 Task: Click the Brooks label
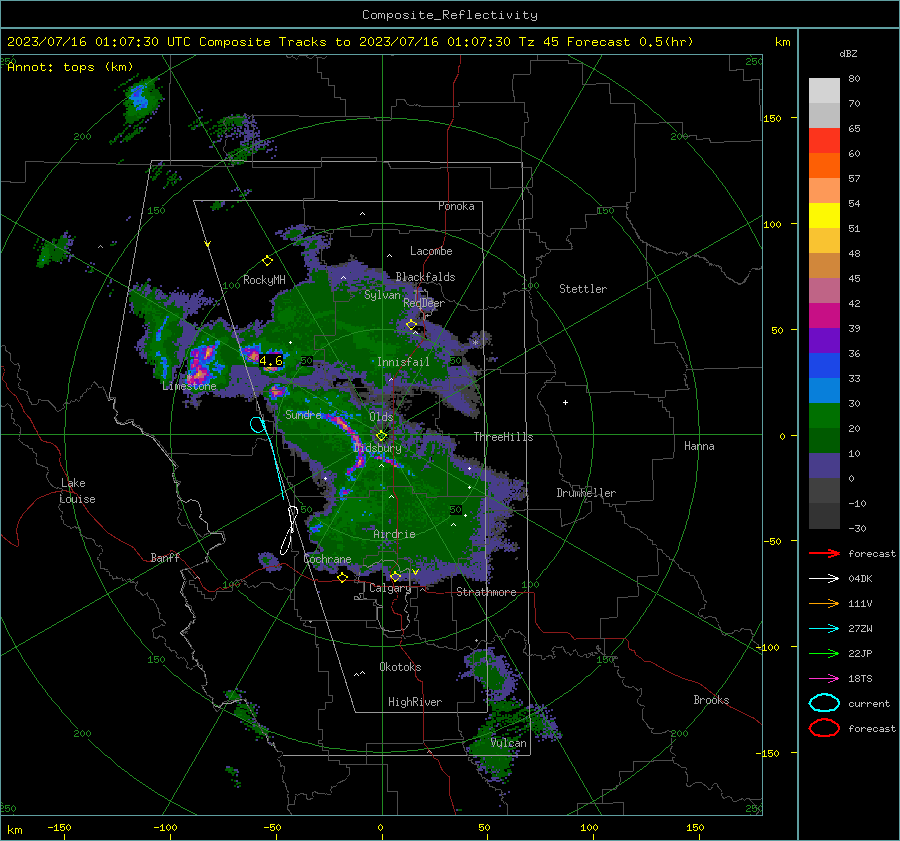(711, 700)
